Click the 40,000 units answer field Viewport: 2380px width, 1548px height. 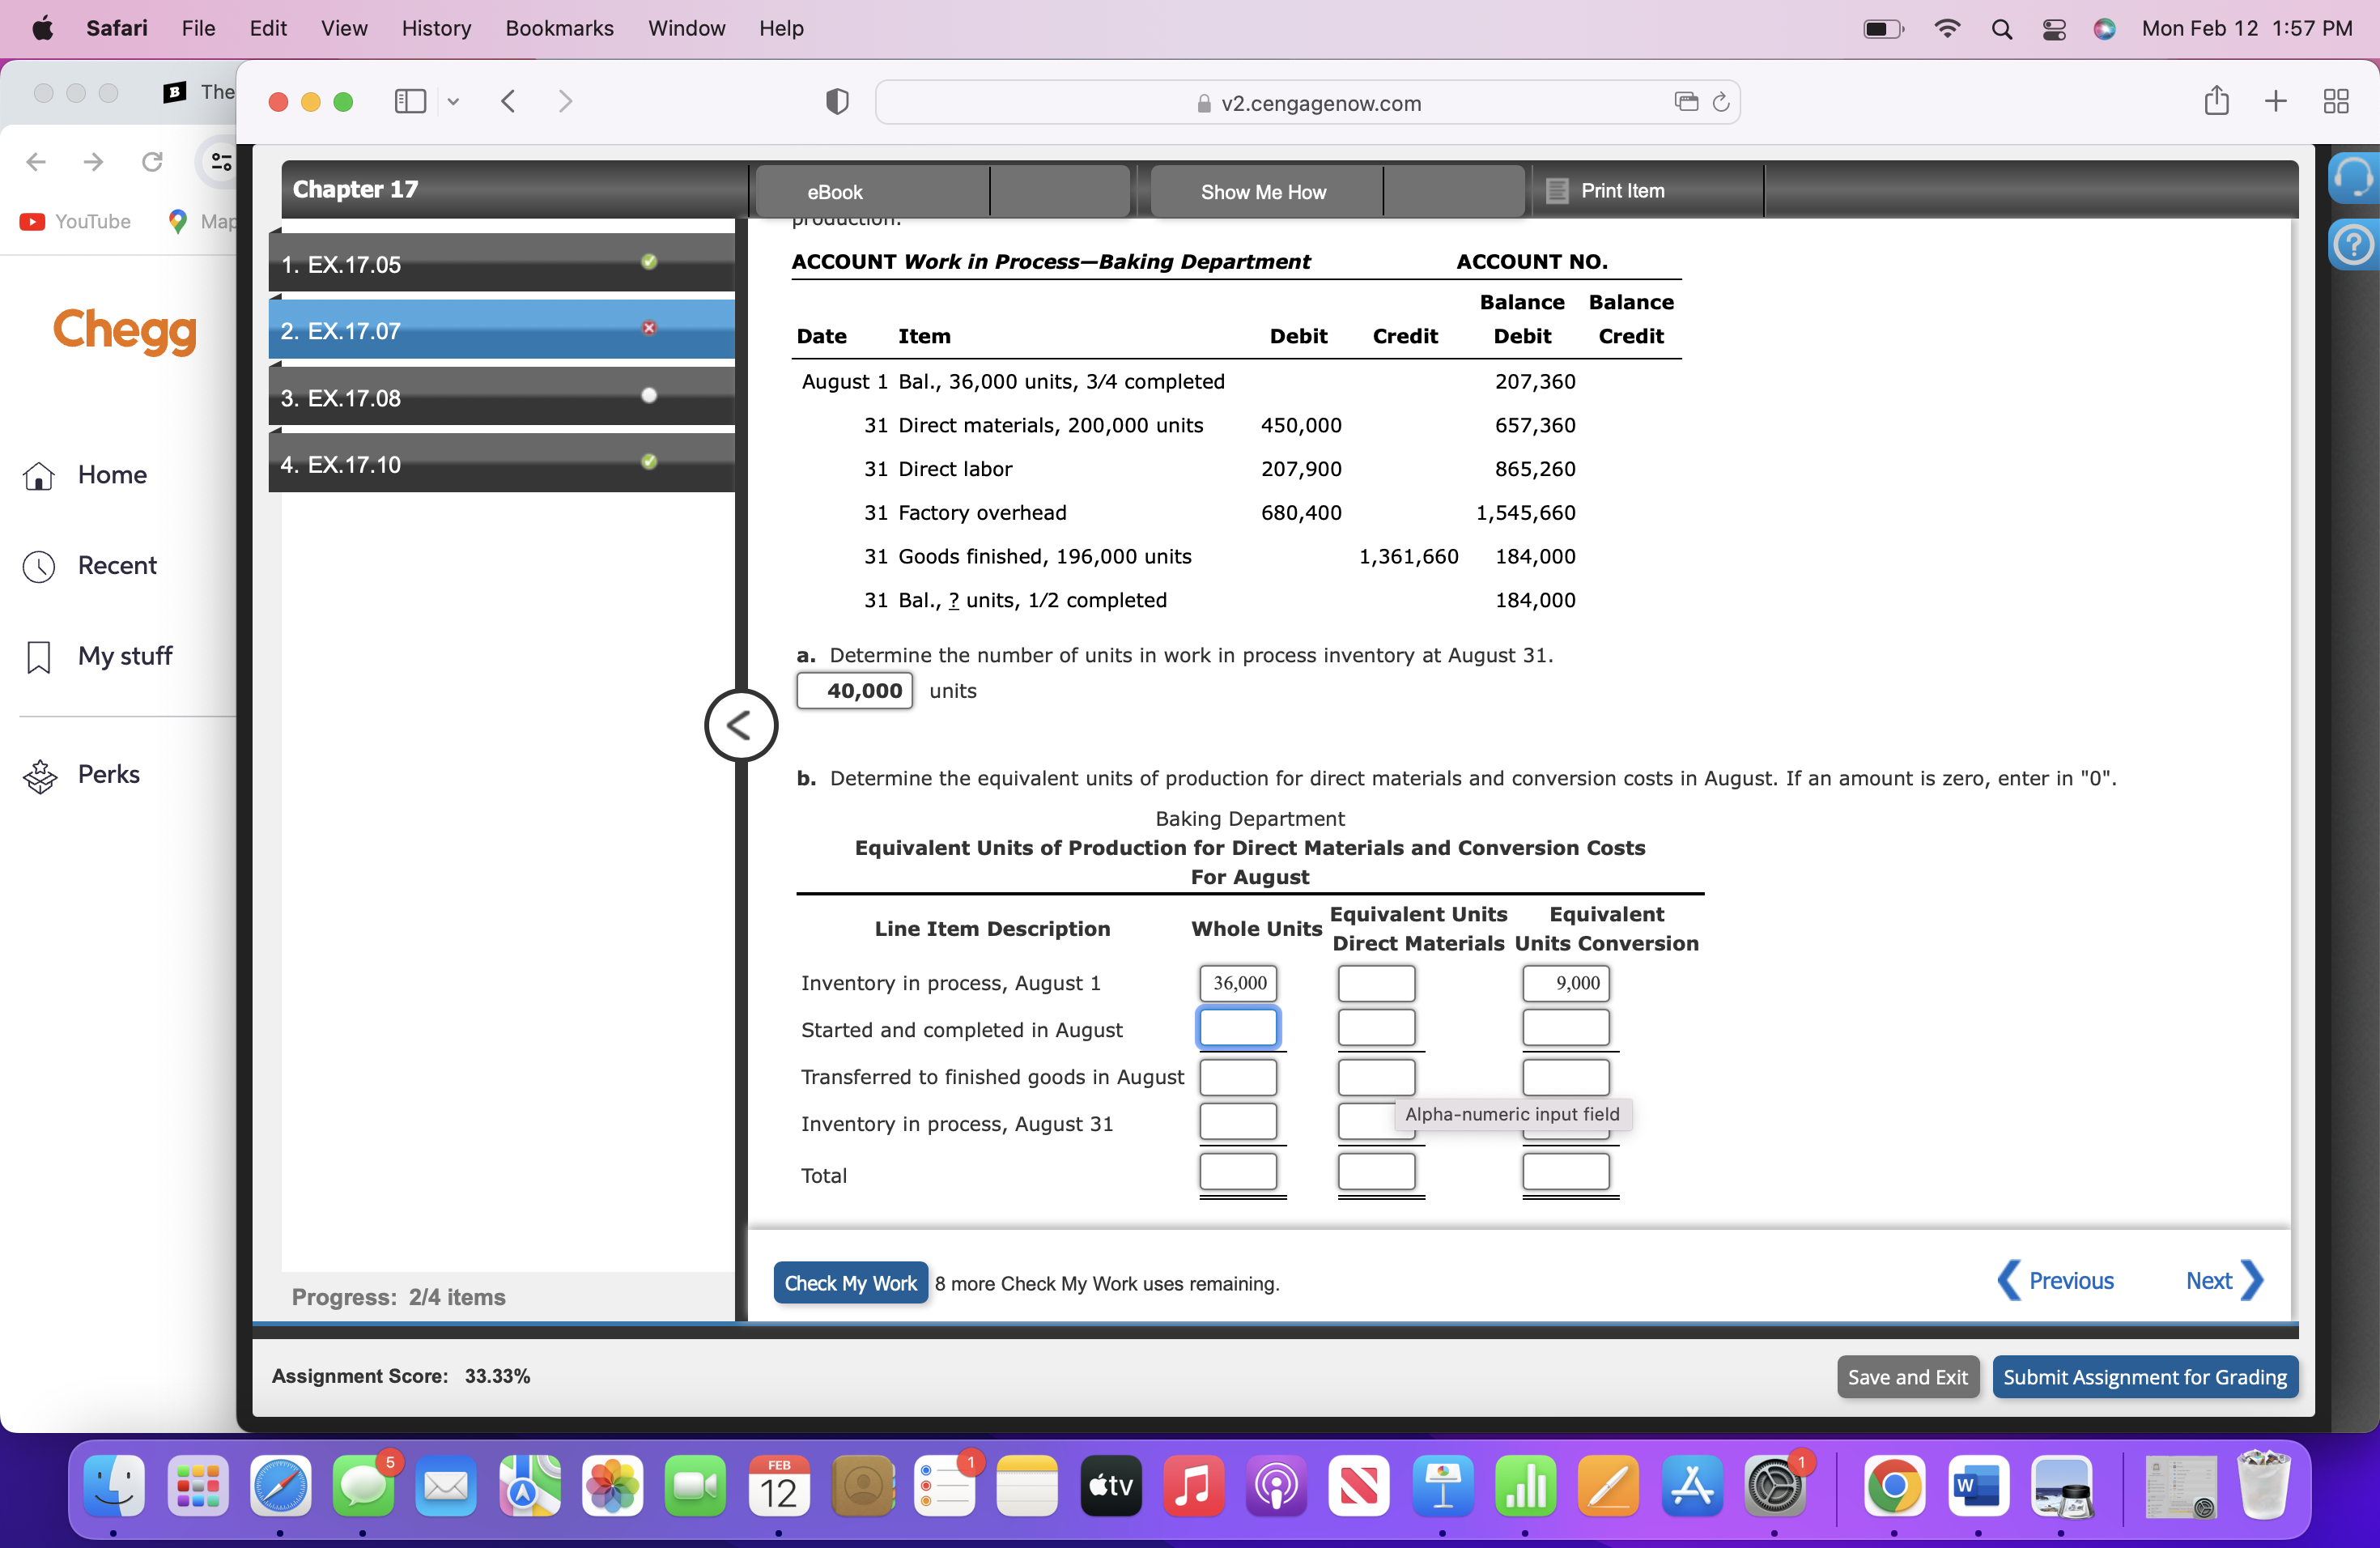854,690
